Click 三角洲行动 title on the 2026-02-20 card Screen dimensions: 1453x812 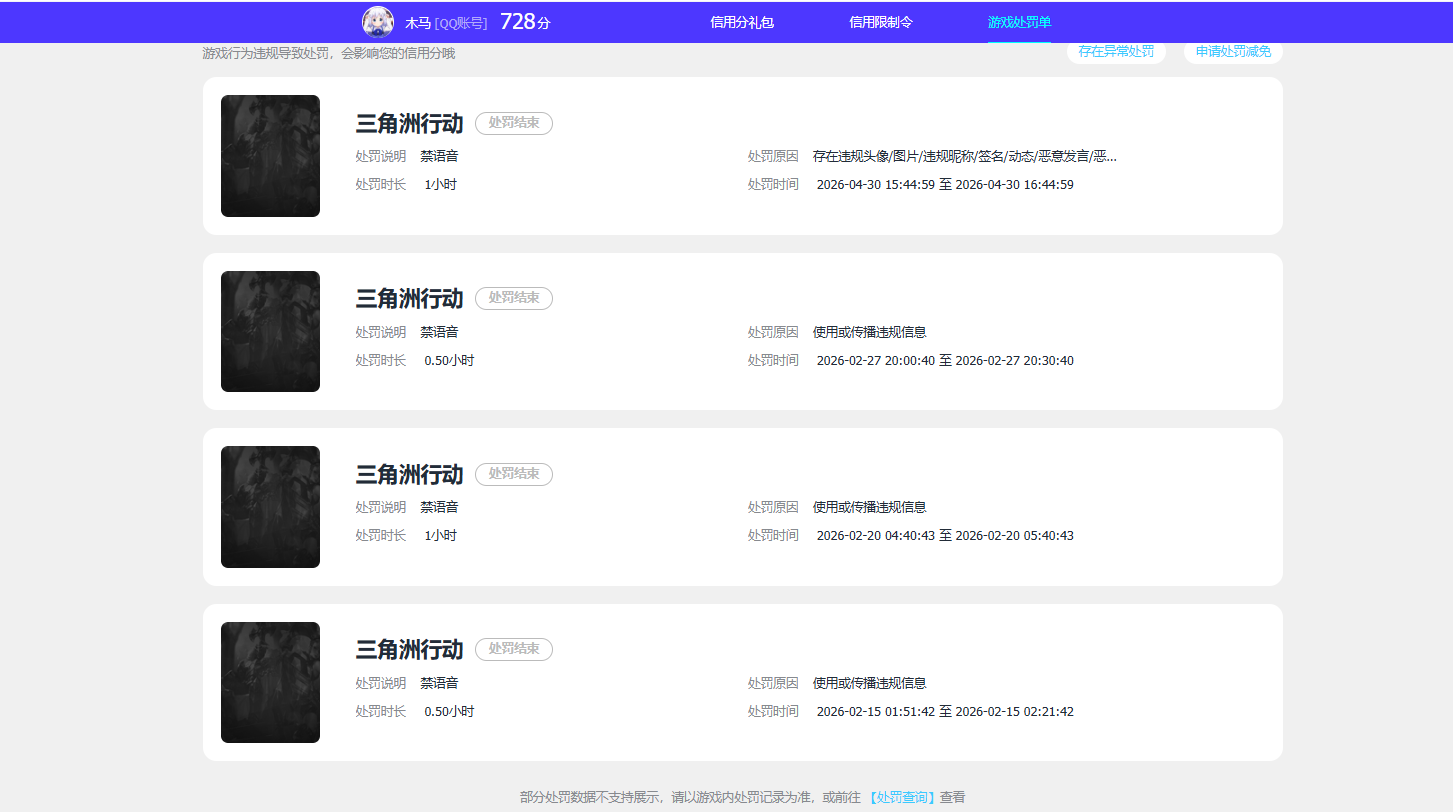[409, 474]
